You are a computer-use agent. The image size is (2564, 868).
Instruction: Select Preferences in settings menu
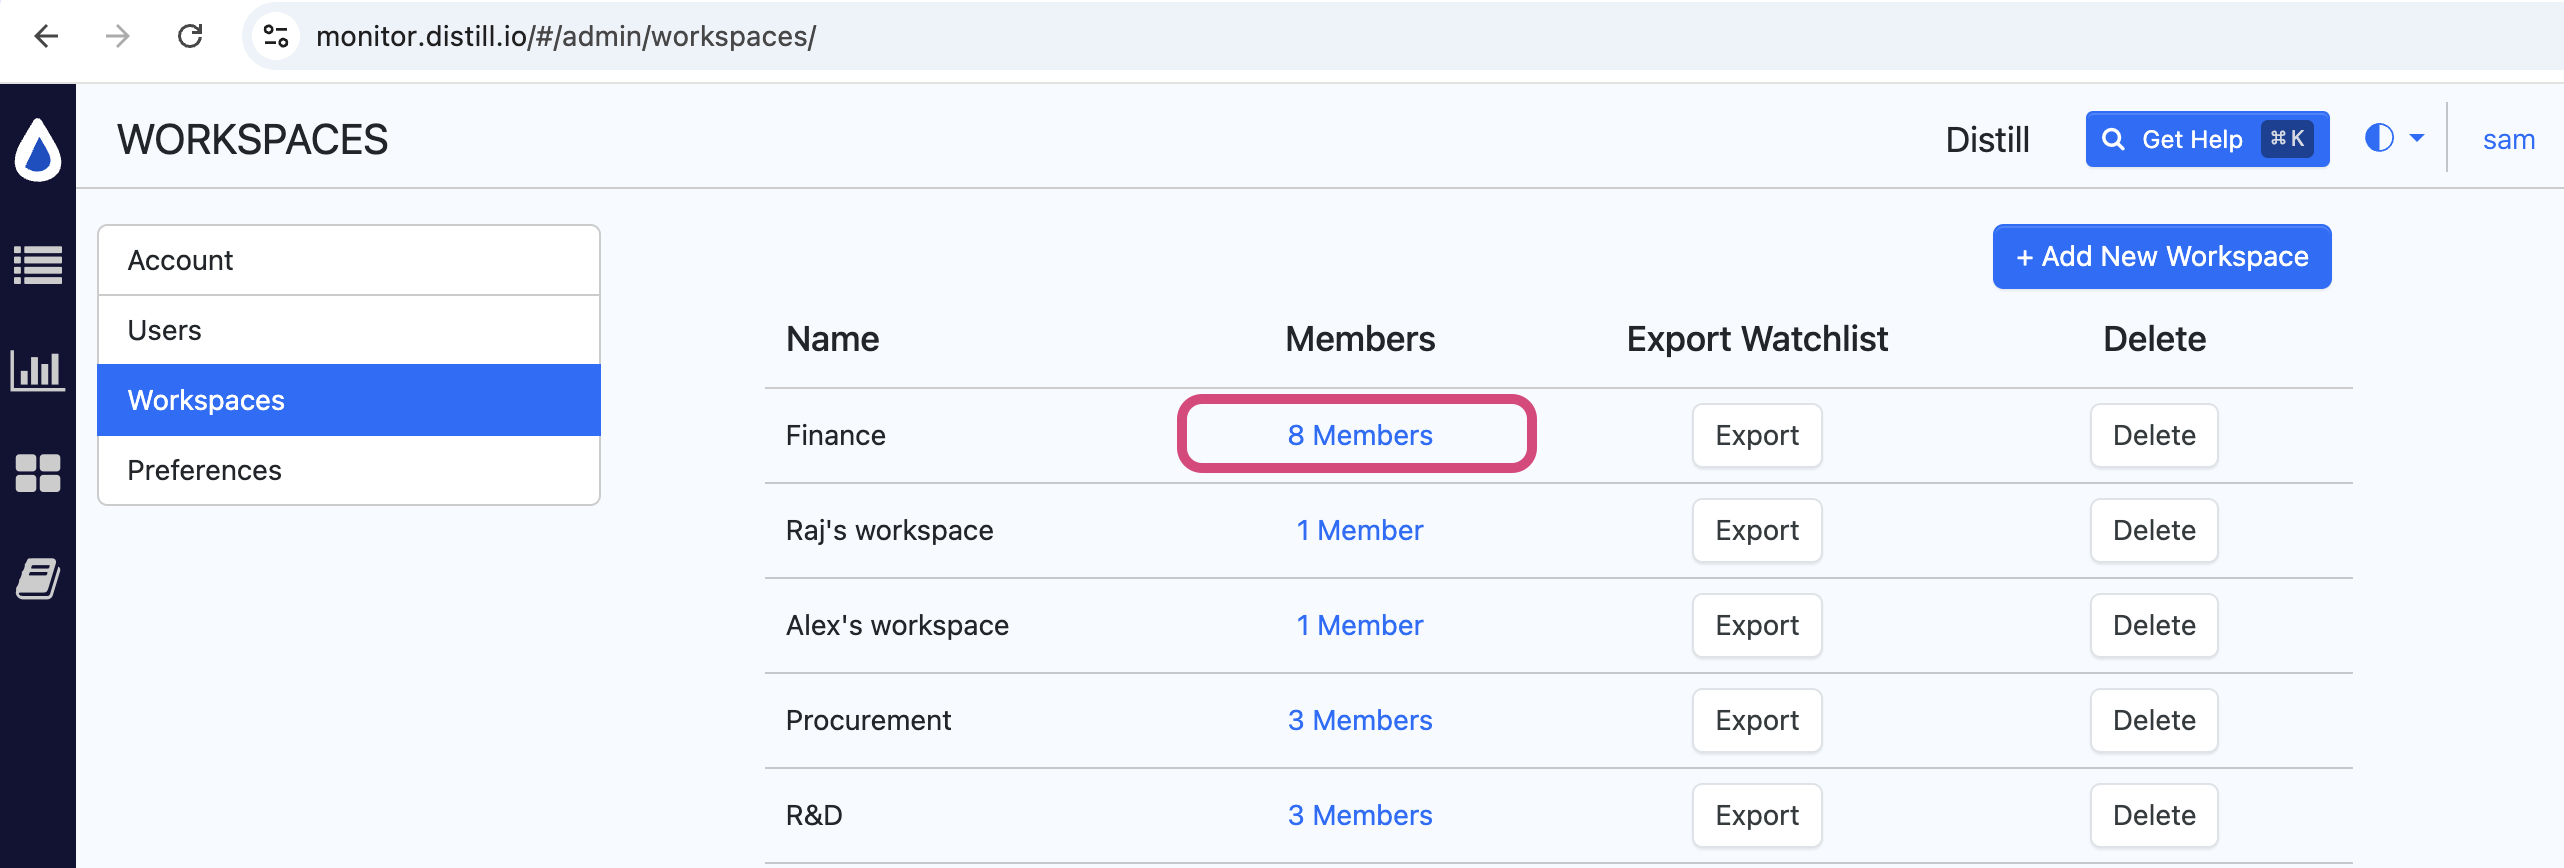pyautogui.click(x=349, y=470)
